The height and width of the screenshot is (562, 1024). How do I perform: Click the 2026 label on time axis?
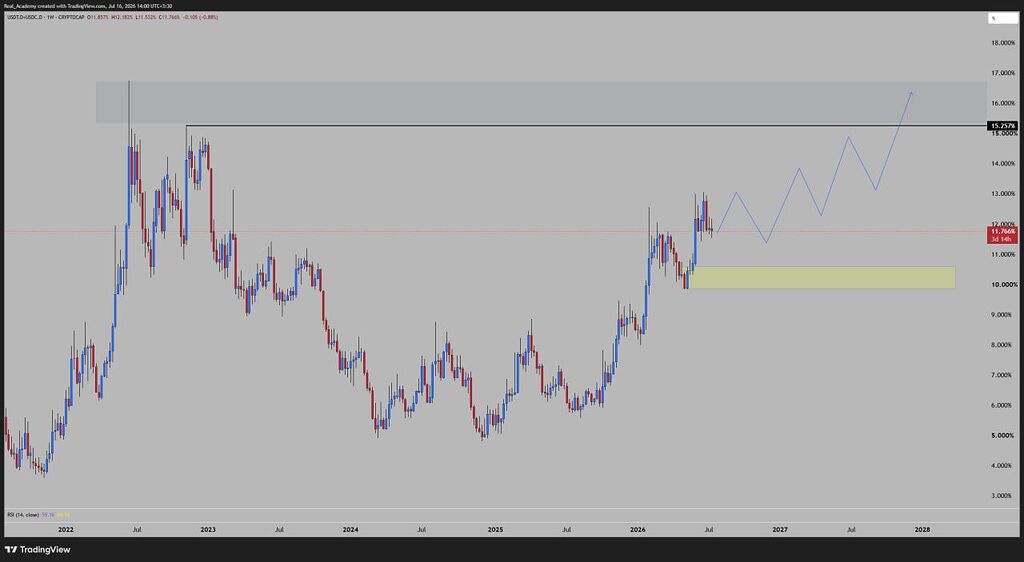coord(637,529)
